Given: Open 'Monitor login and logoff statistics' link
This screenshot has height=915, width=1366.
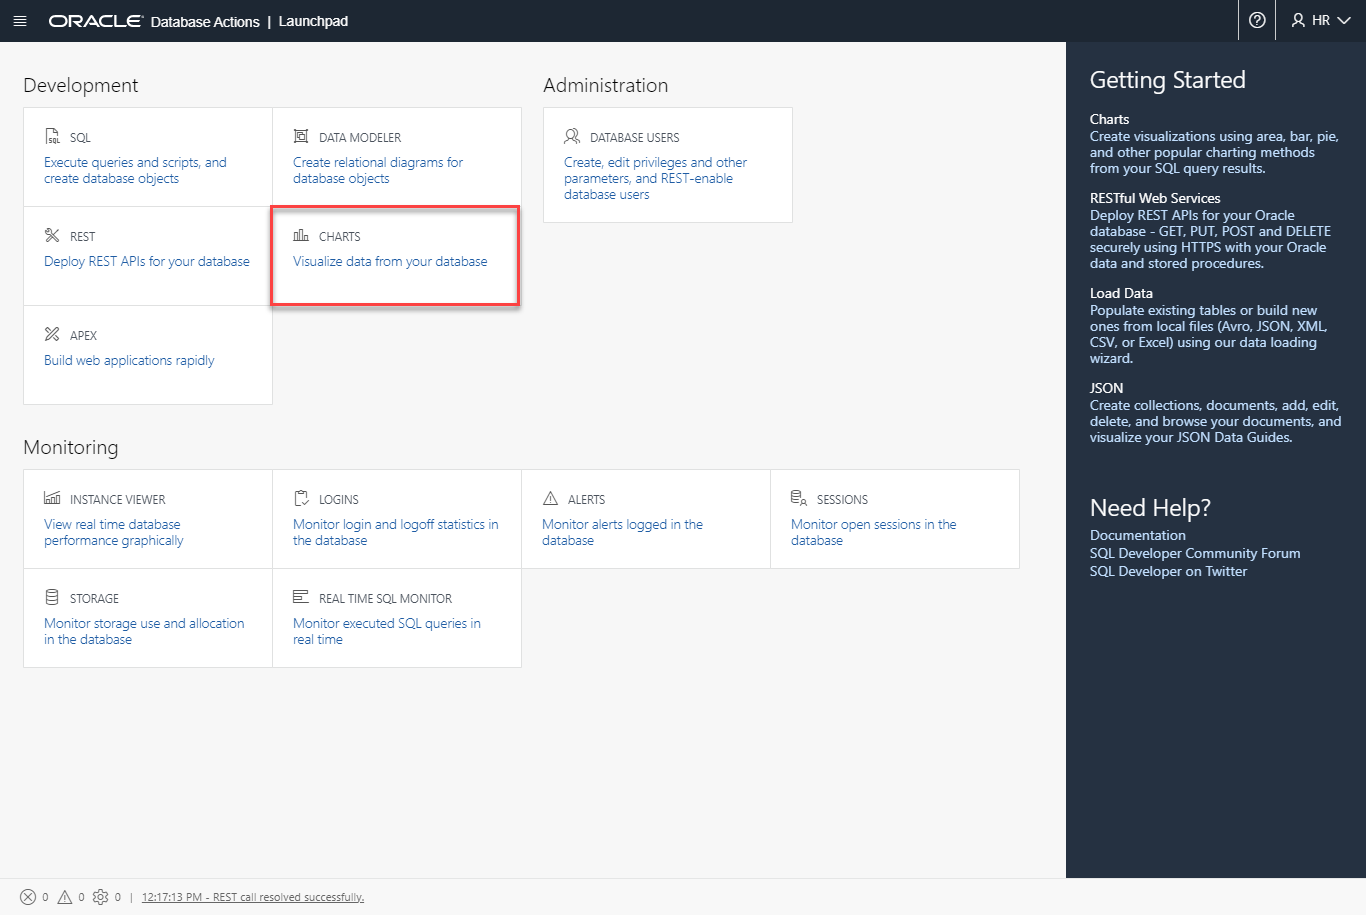Looking at the screenshot, I should [396, 532].
